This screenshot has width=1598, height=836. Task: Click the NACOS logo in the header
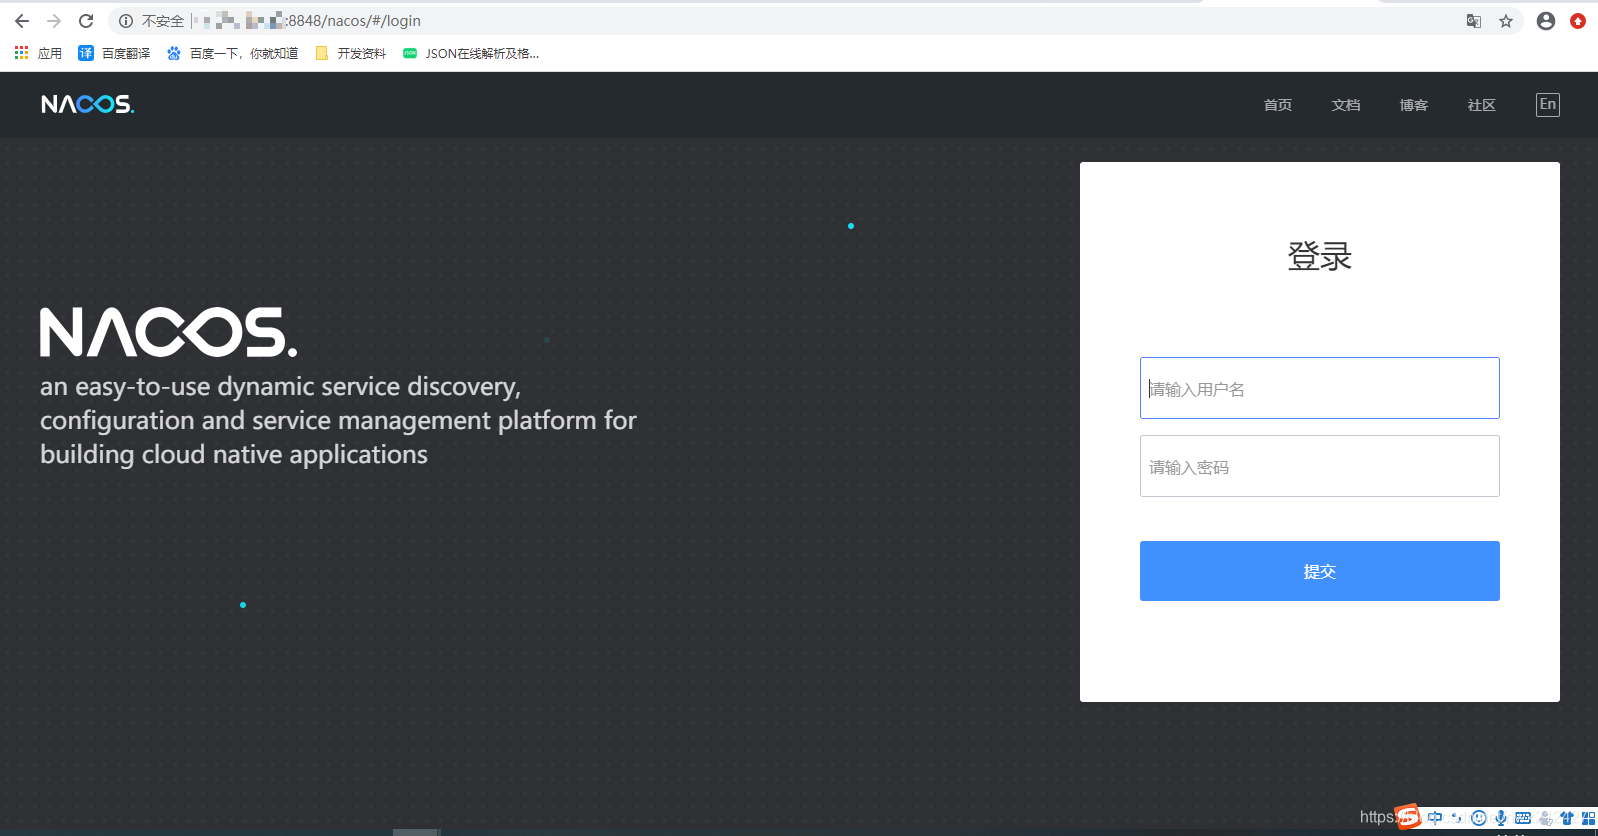point(87,104)
